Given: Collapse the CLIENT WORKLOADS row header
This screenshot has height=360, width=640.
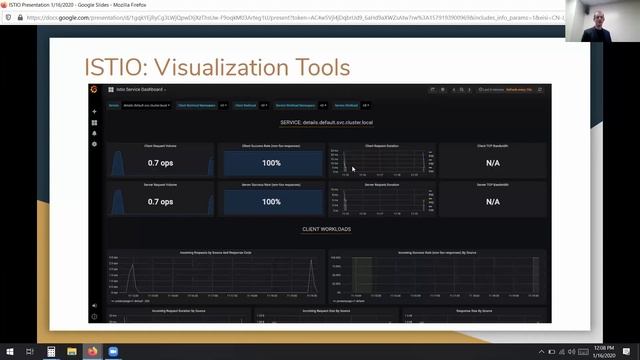Looking at the screenshot, I should point(327,229).
